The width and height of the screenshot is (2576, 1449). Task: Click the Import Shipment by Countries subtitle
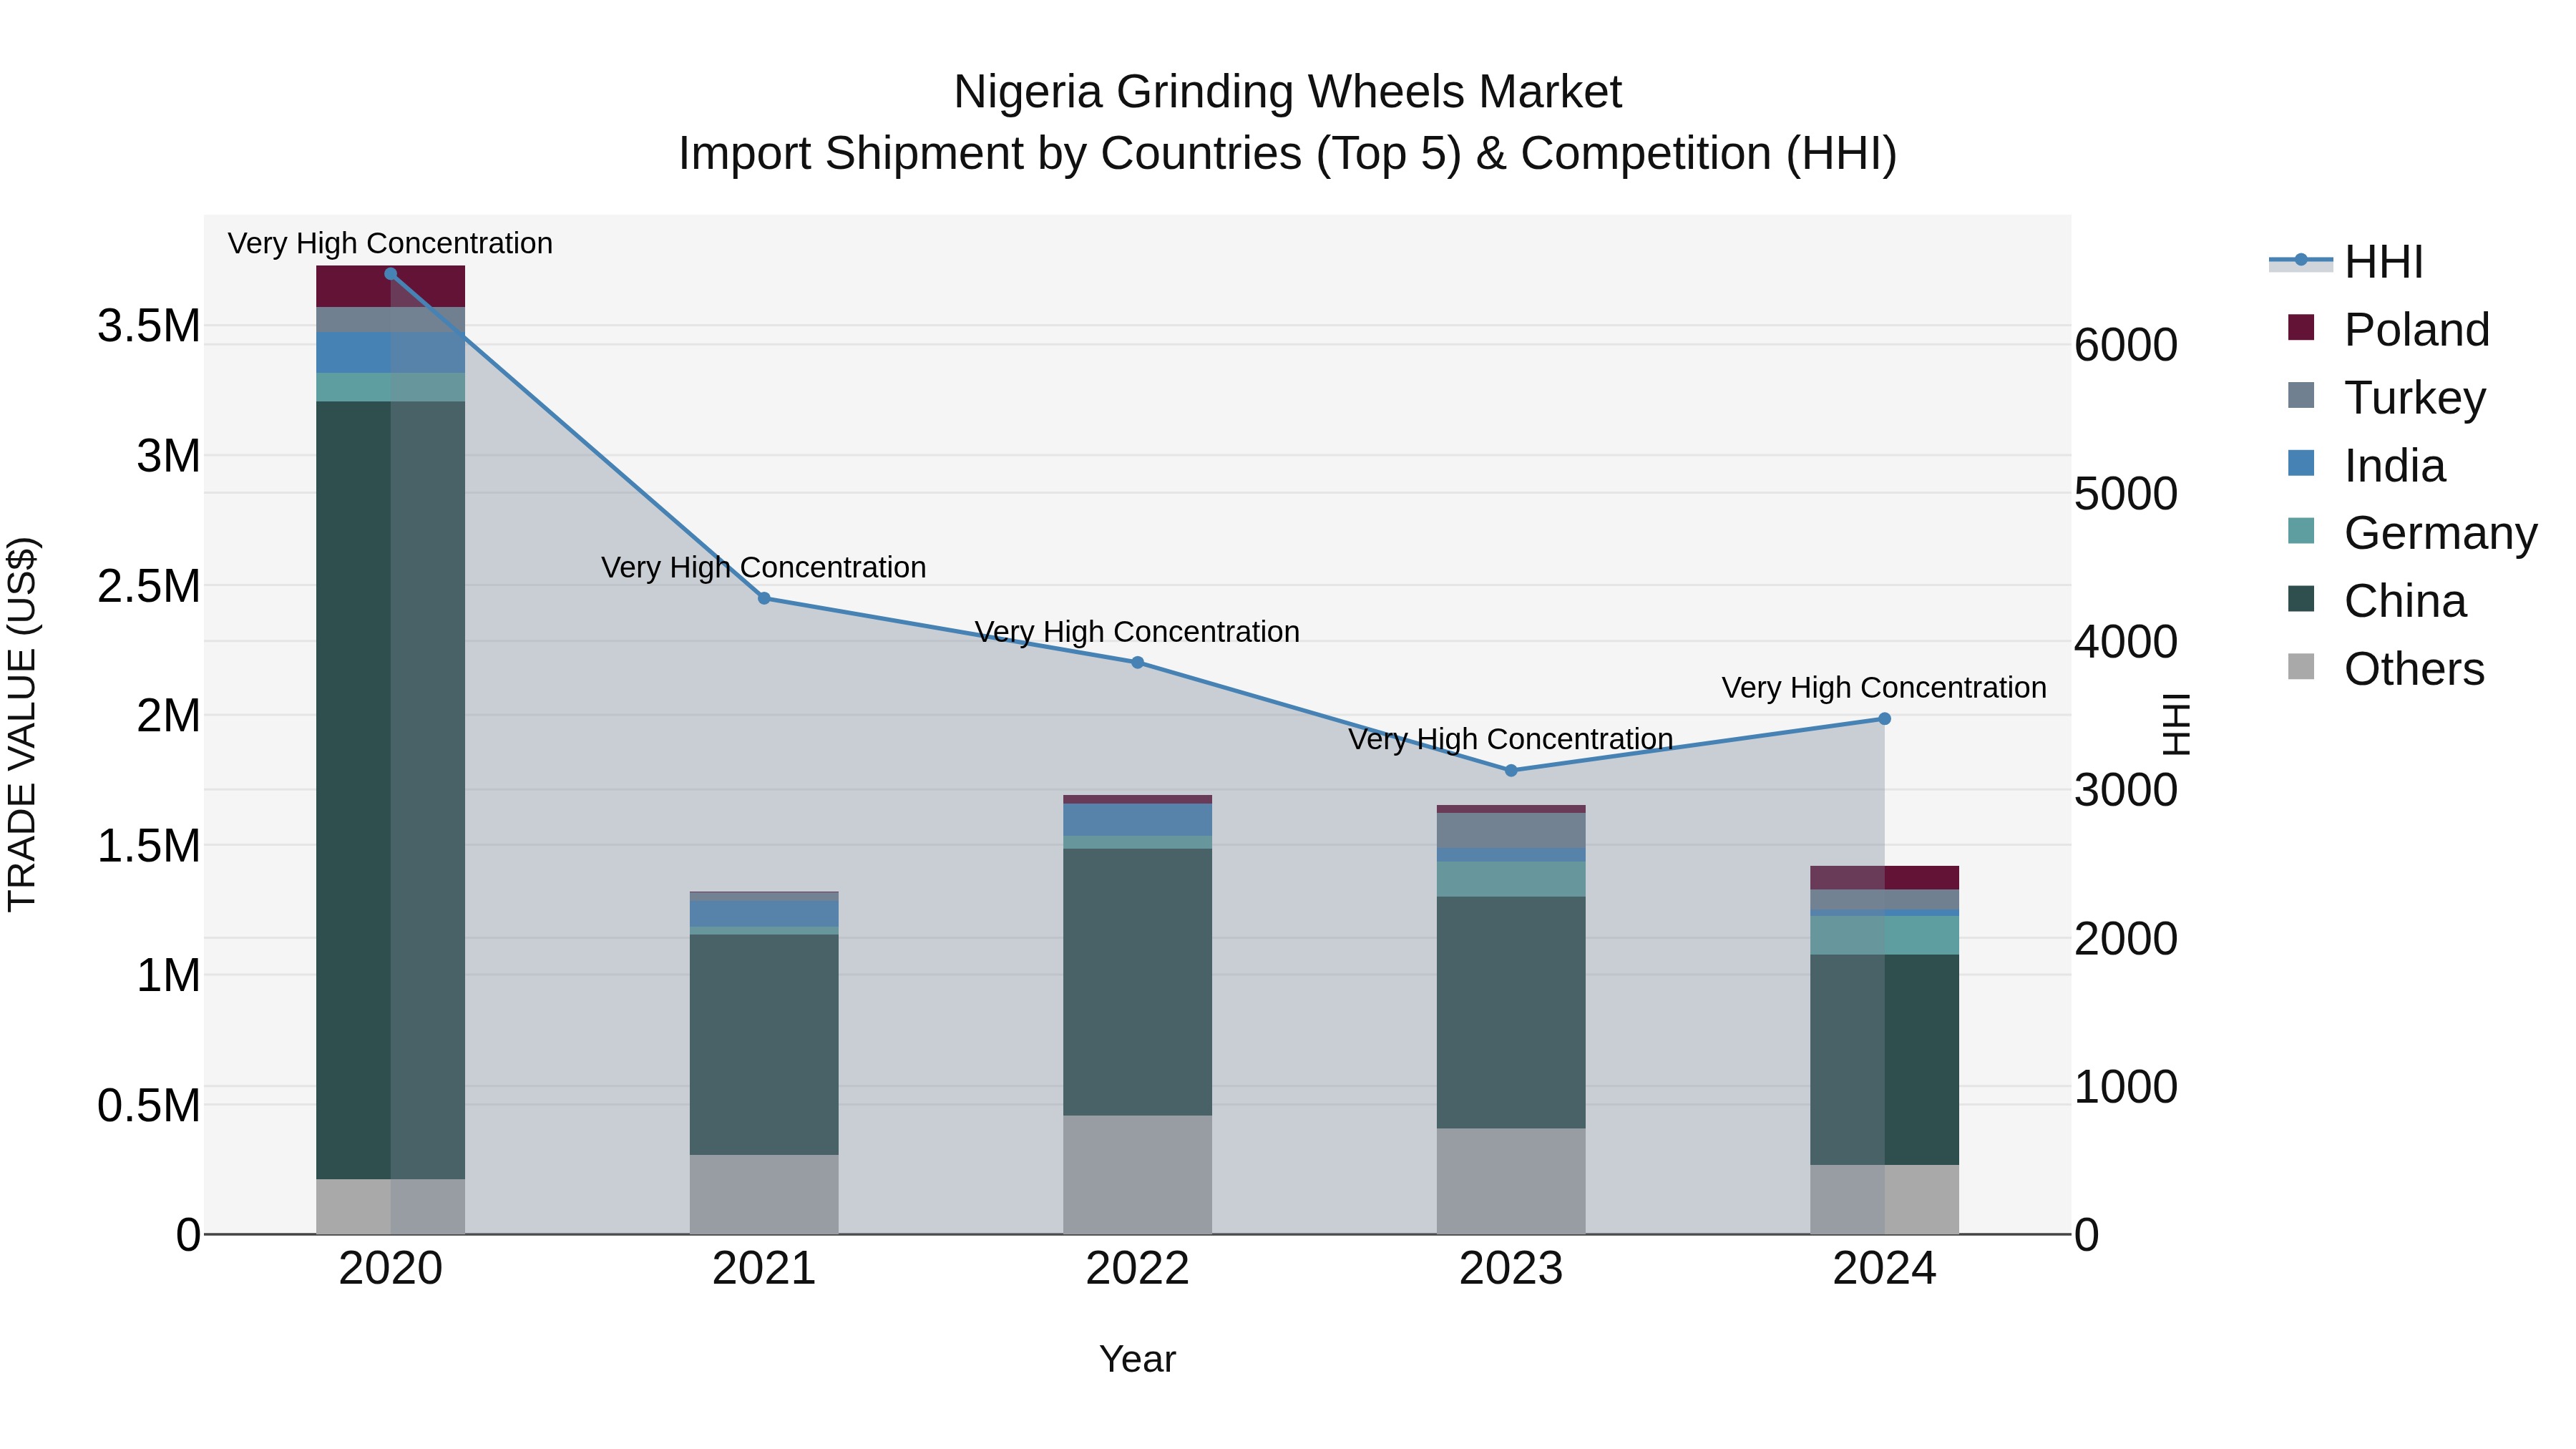1287,154
